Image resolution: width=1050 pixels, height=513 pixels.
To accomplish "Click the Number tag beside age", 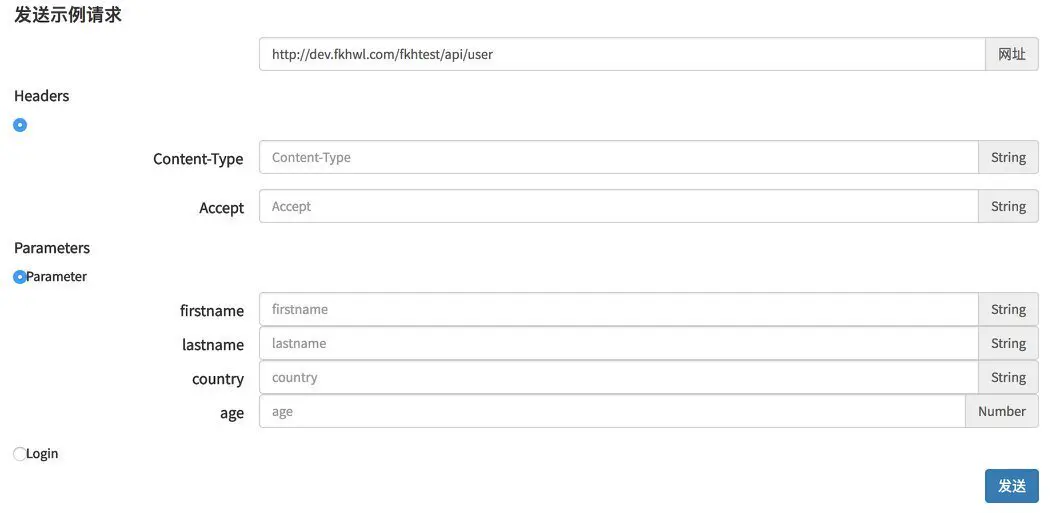I will (1001, 411).
